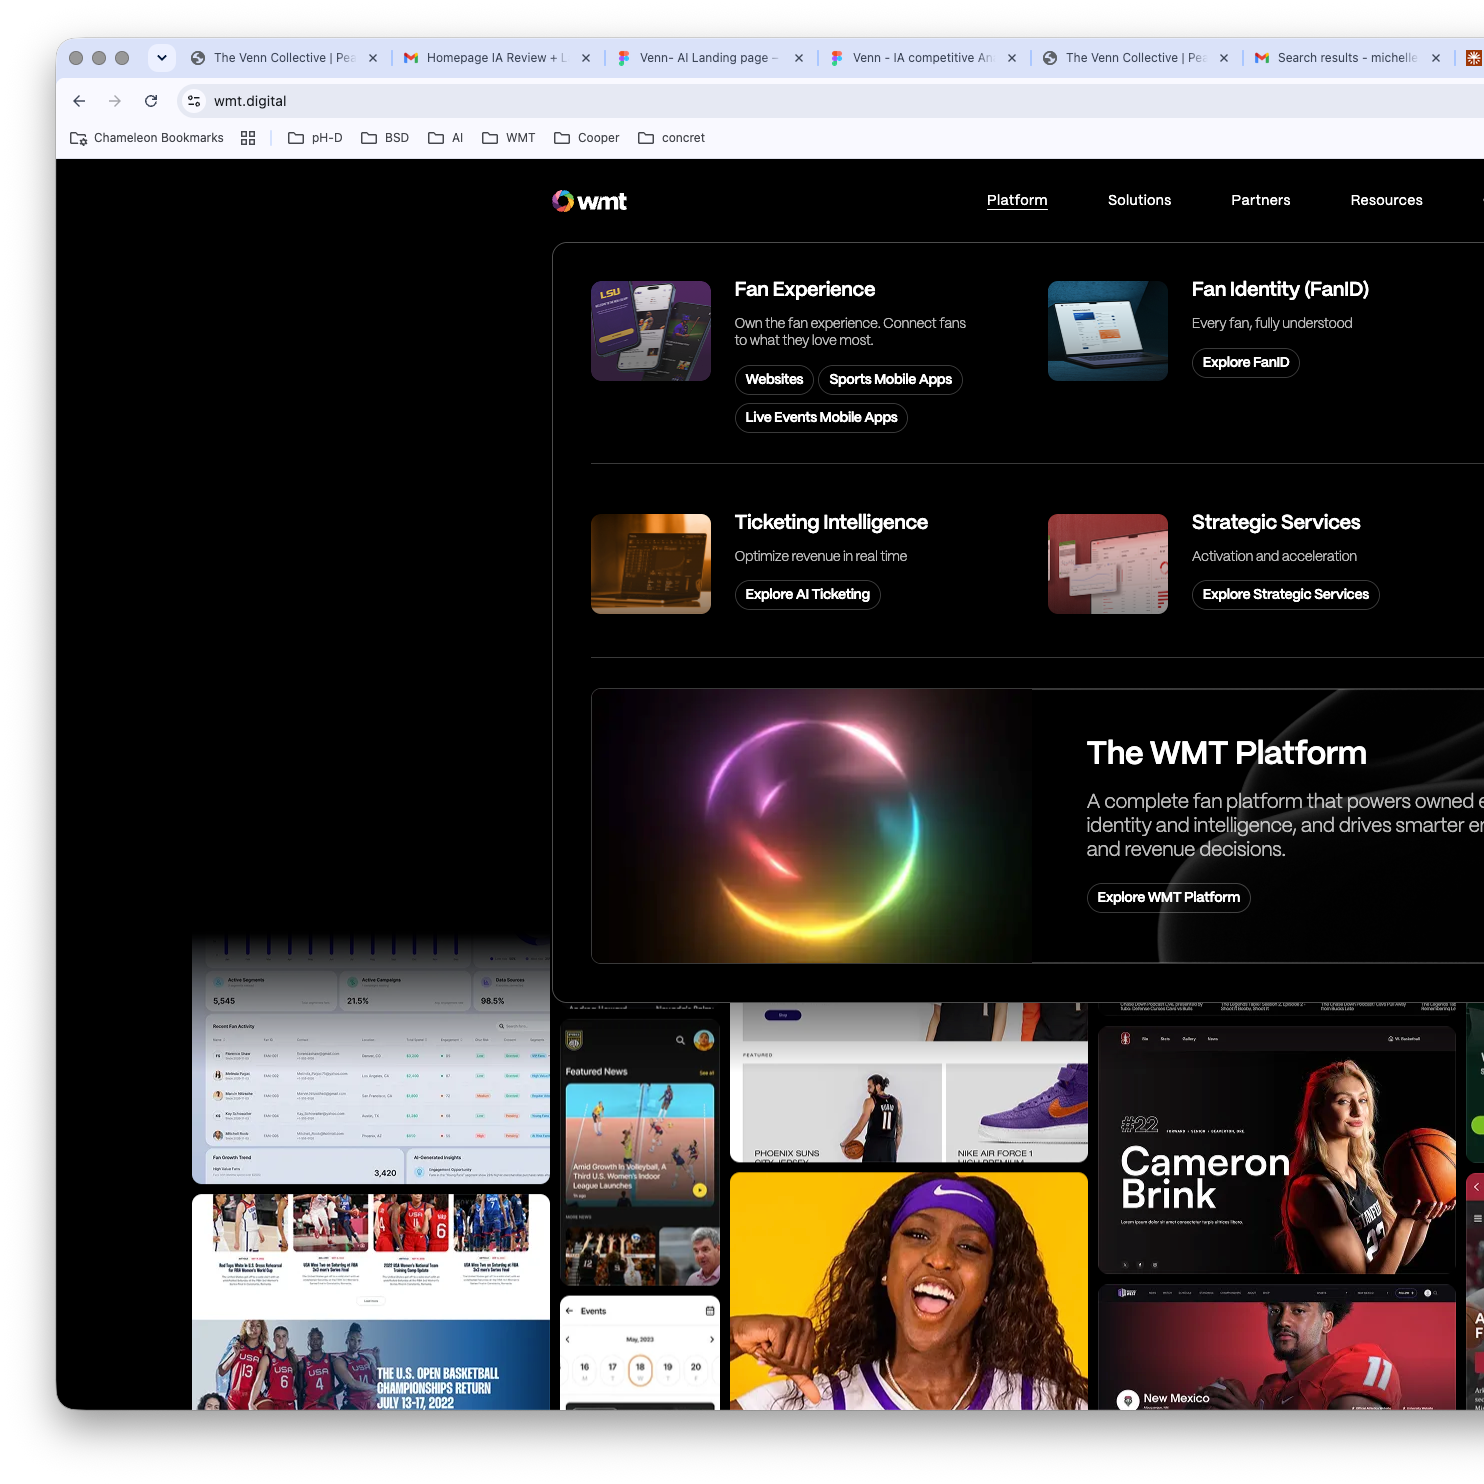
Task: Close the Homepage IA Review tab
Action: [x=586, y=58]
